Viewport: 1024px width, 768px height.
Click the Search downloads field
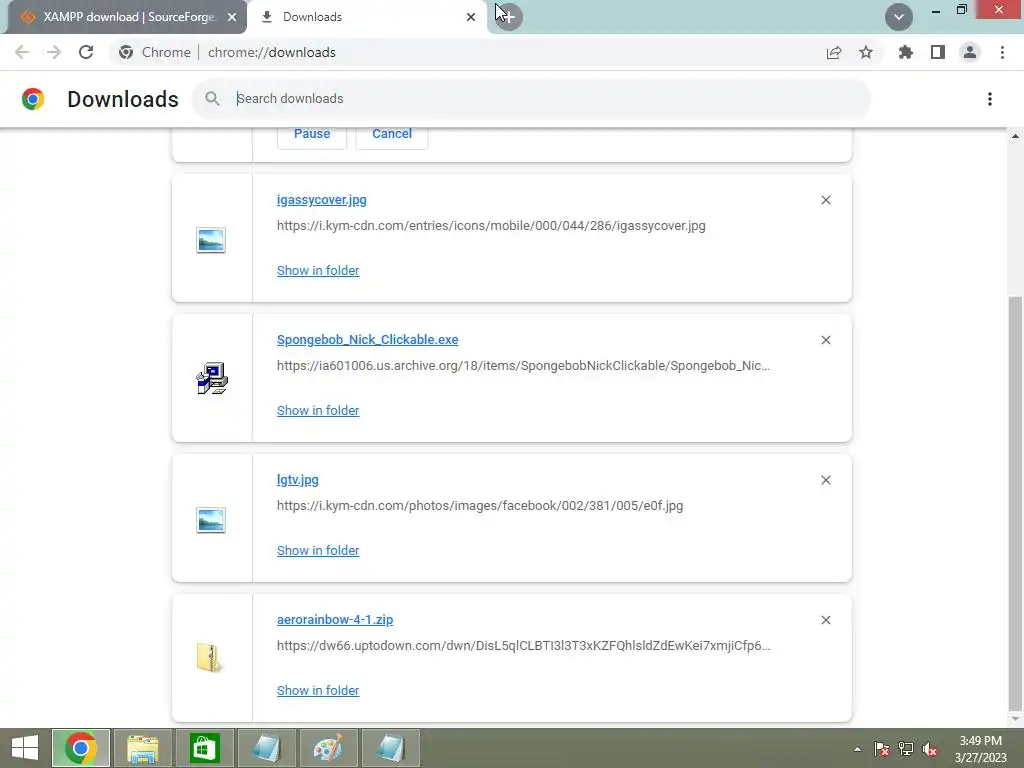pyautogui.click(x=532, y=99)
